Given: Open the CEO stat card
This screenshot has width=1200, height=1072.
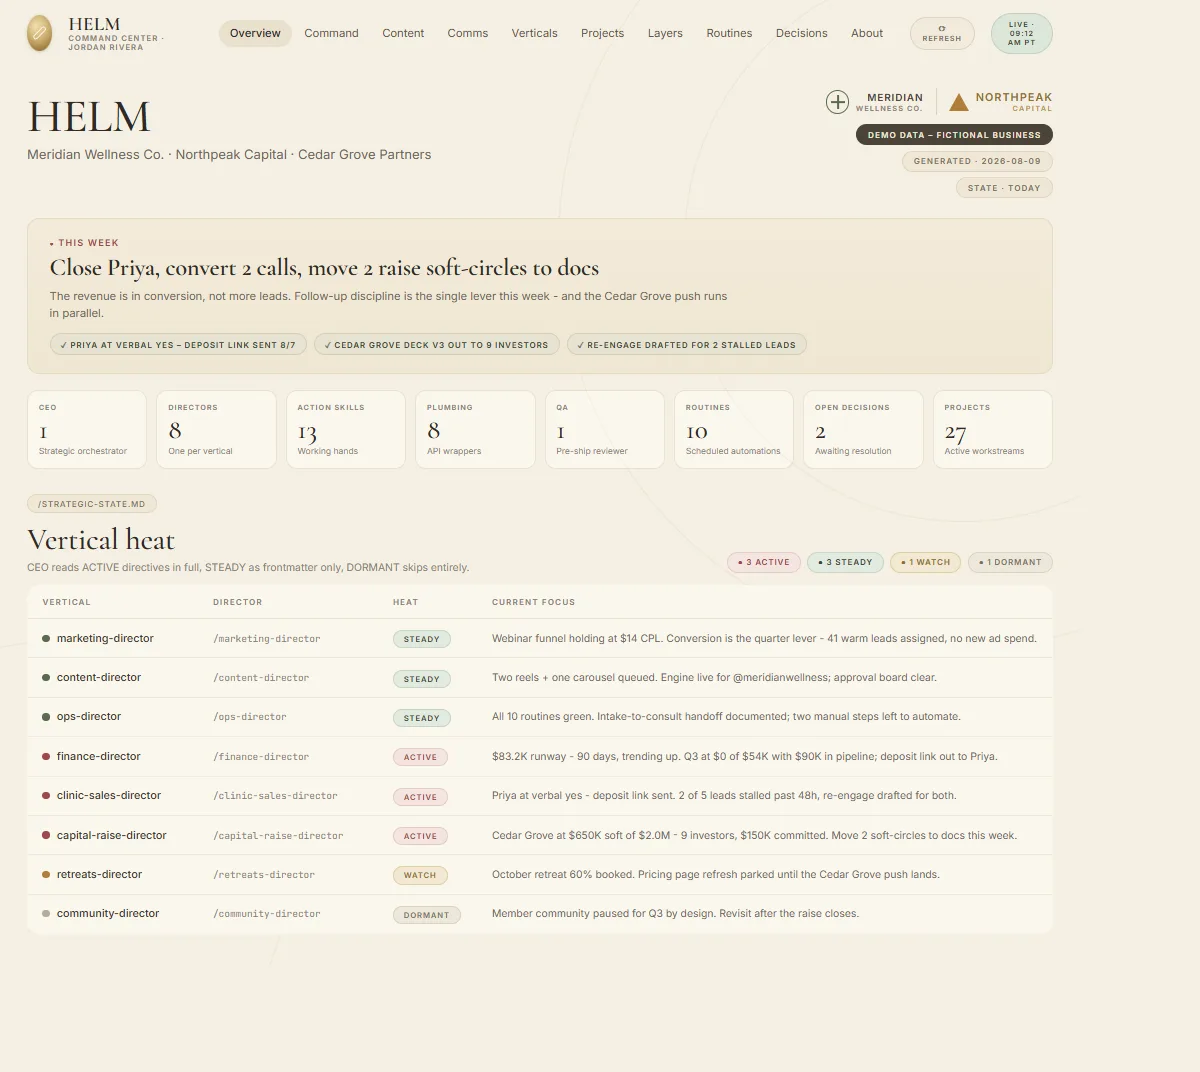Looking at the screenshot, I should (87, 429).
